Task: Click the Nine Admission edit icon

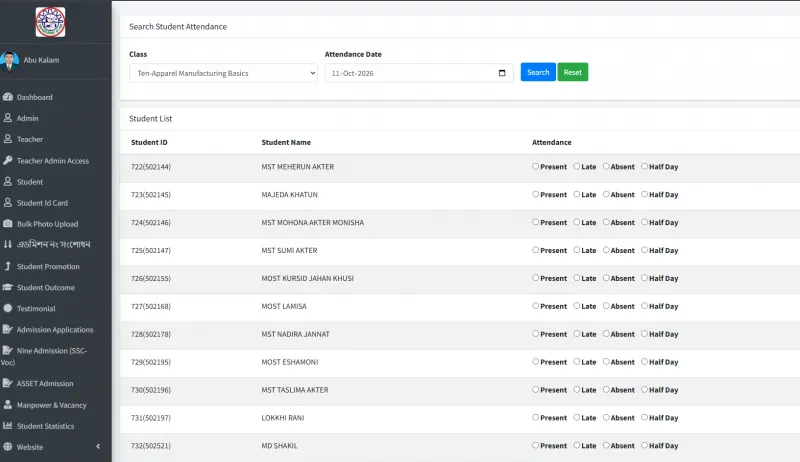Action: coord(8,350)
